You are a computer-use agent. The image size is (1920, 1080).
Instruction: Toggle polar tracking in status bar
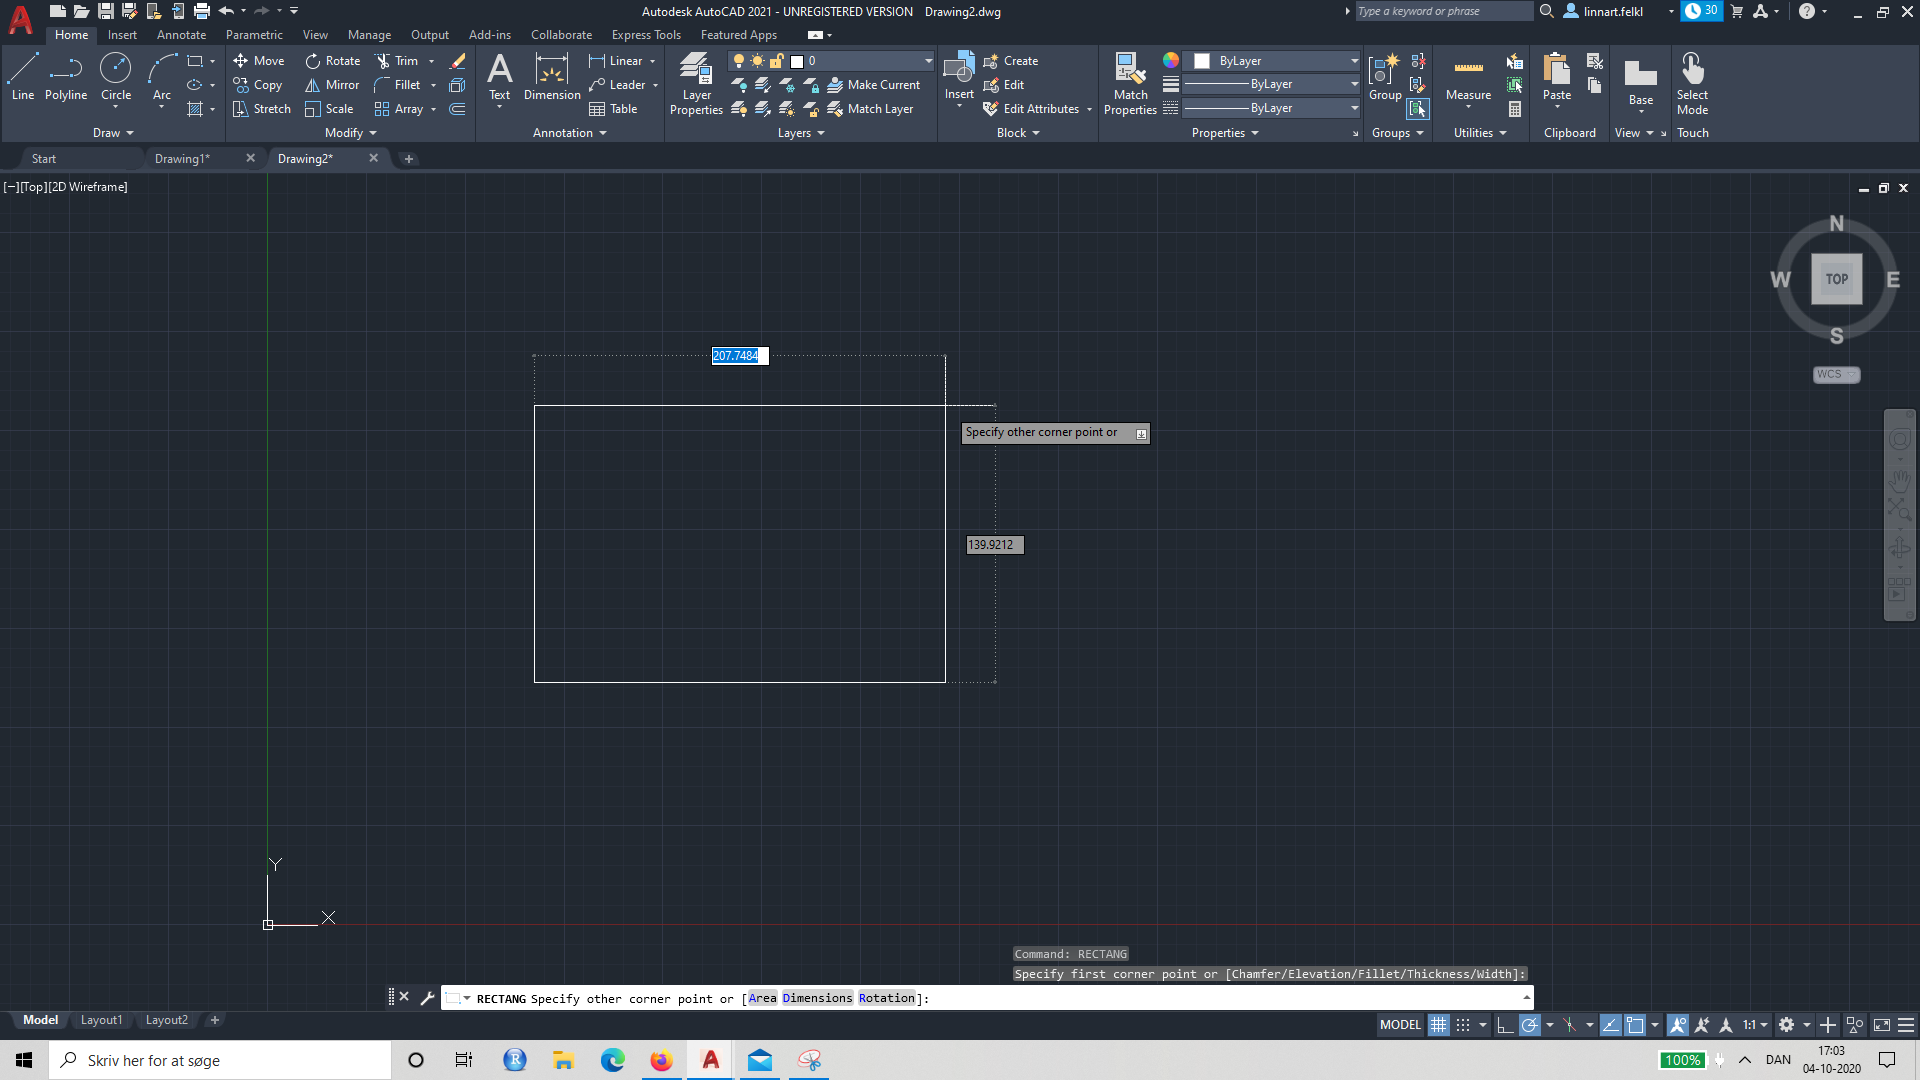pos(1529,1025)
